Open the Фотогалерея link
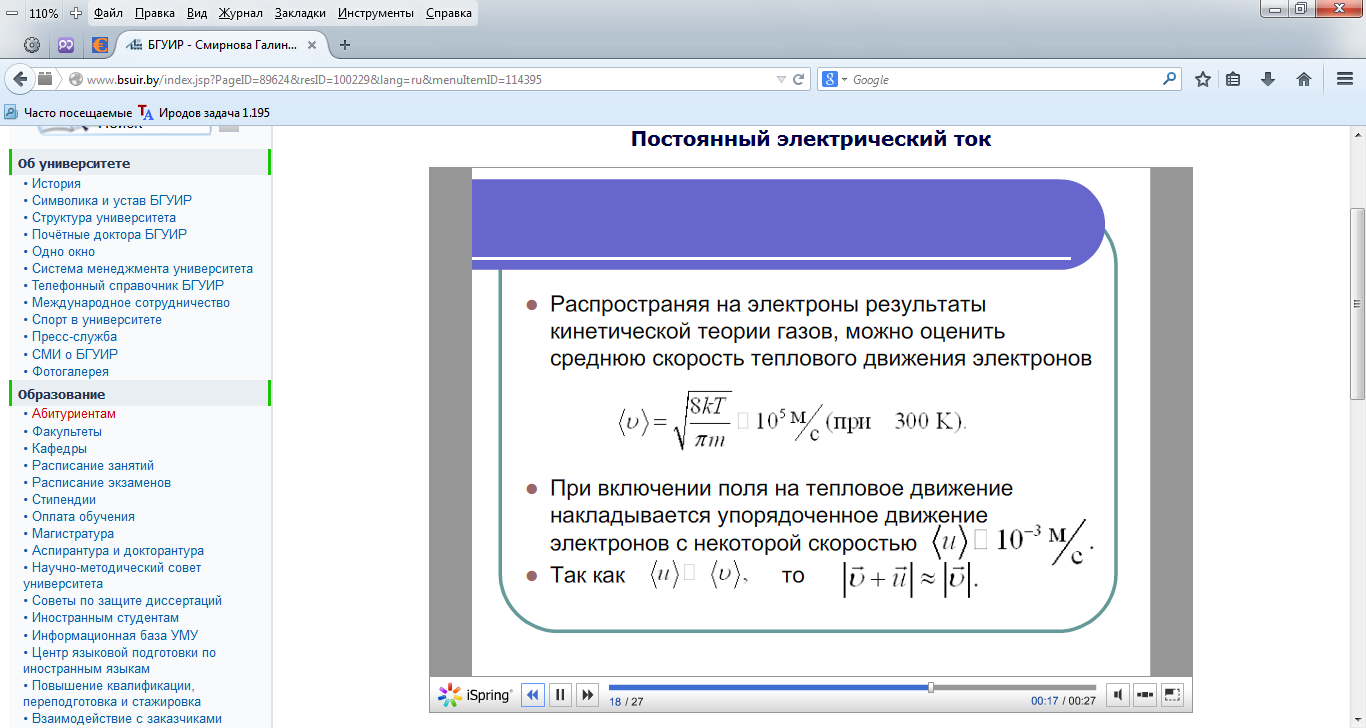The image size is (1366, 728). click(x=70, y=372)
